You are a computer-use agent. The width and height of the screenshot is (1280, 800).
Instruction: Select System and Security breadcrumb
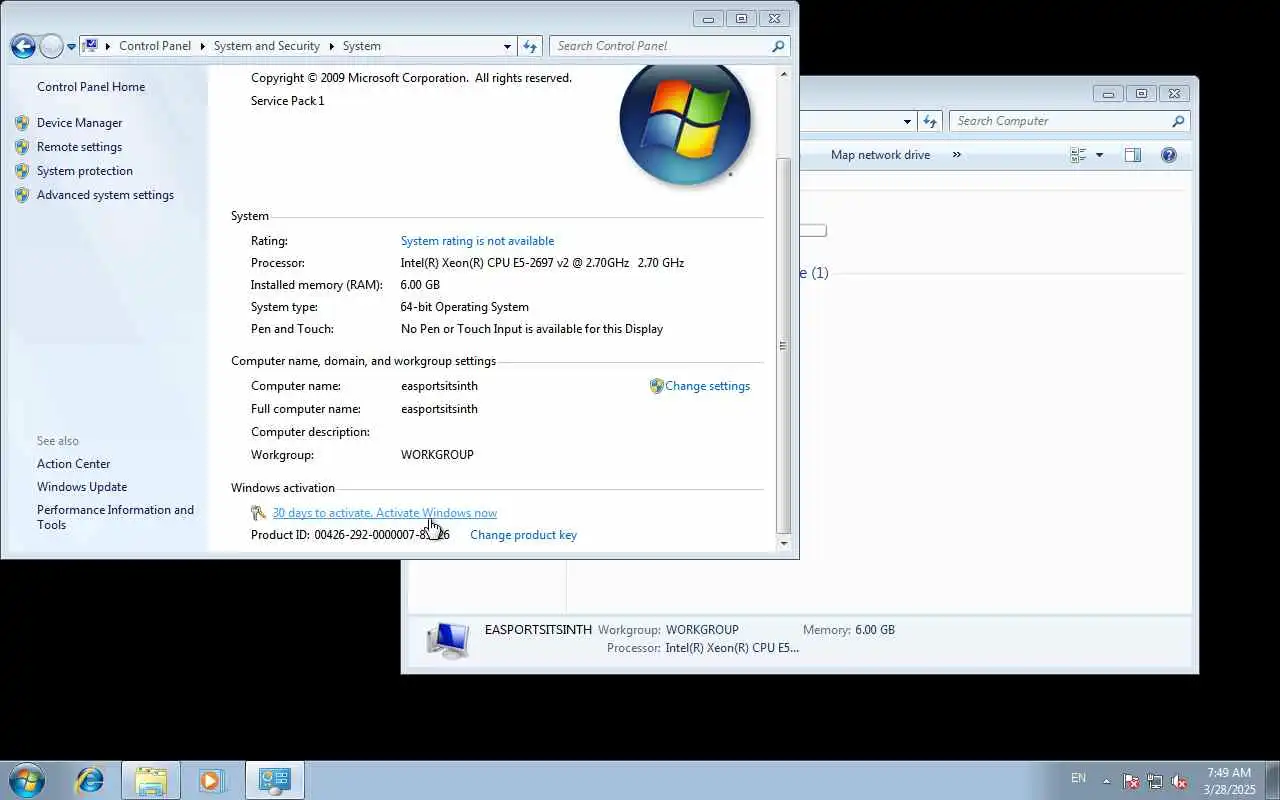coord(266,46)
